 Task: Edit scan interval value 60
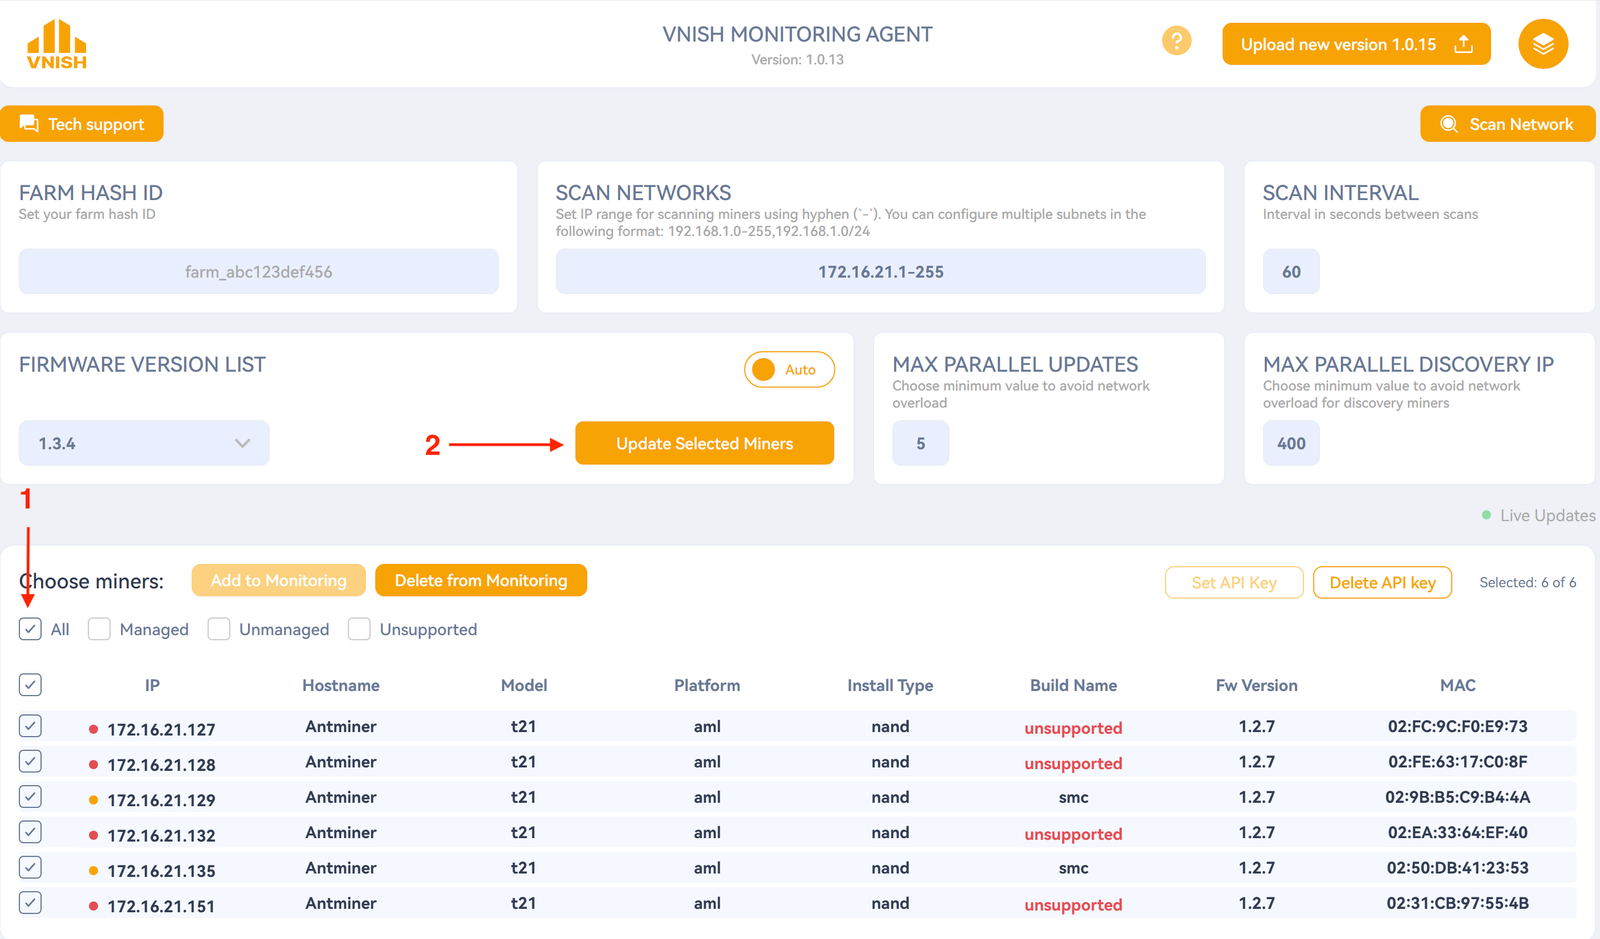tap(1291, 271)
